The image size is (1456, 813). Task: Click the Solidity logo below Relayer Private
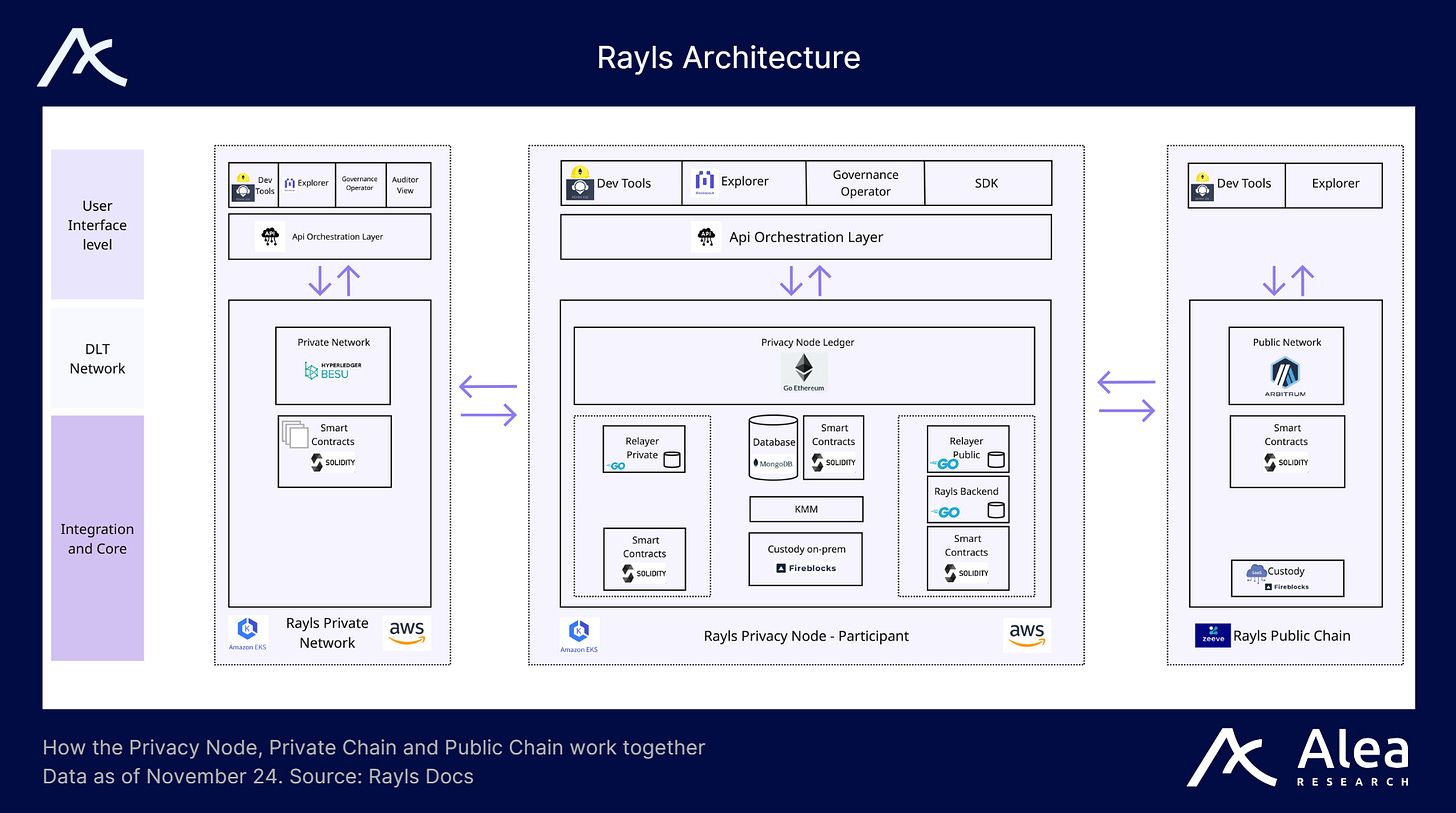click(x=645, y=574)
